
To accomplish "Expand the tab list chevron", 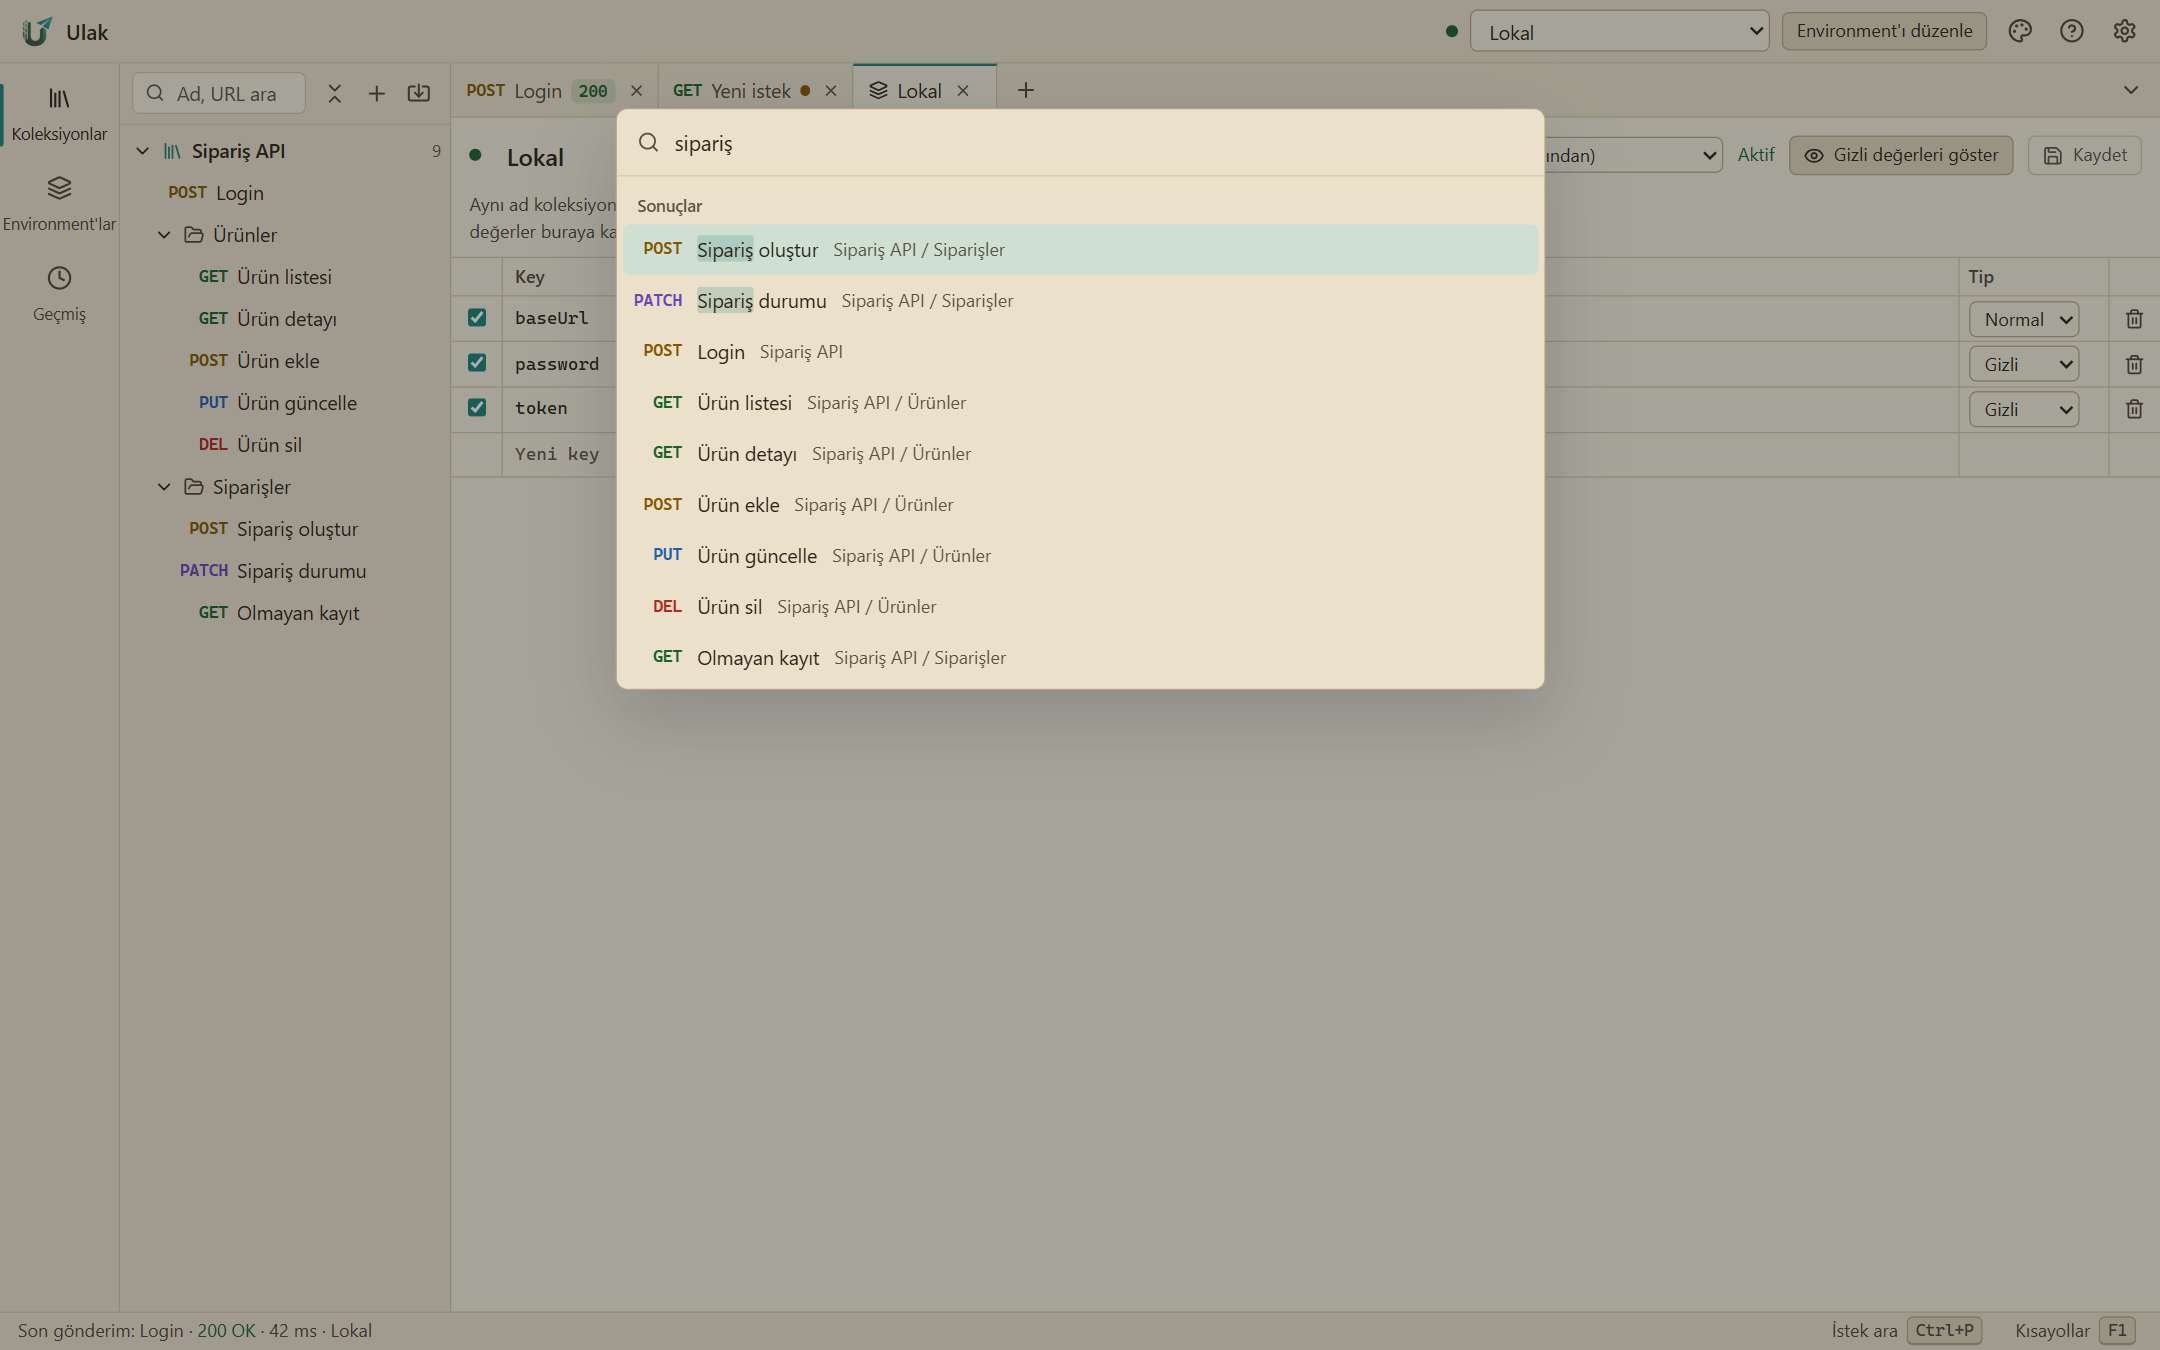I will click(2131, 91).
